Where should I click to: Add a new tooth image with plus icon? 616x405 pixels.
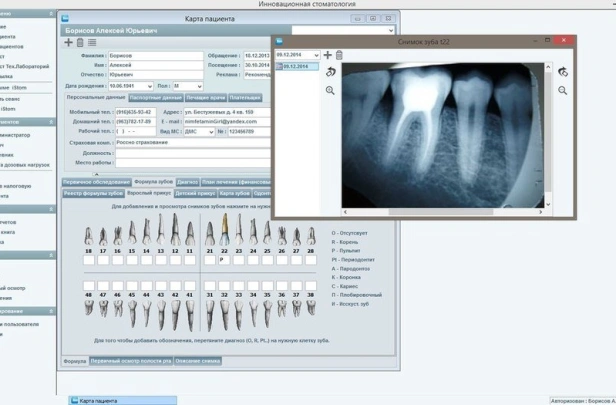(327, 55)
